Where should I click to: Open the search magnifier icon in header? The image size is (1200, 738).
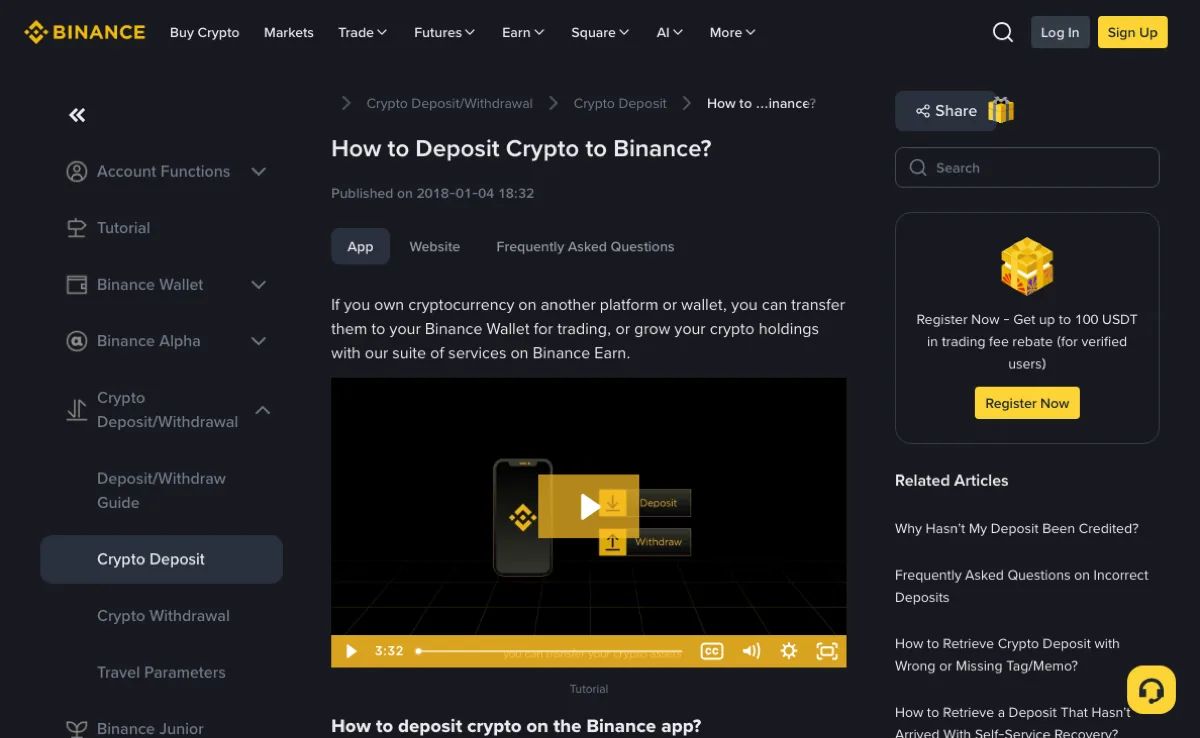point(1003,32)
